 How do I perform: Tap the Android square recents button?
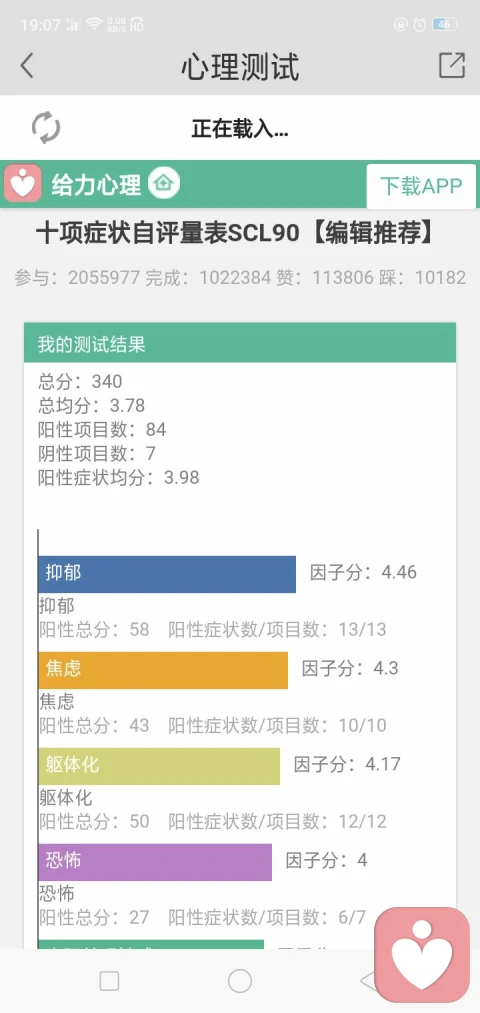109,981
